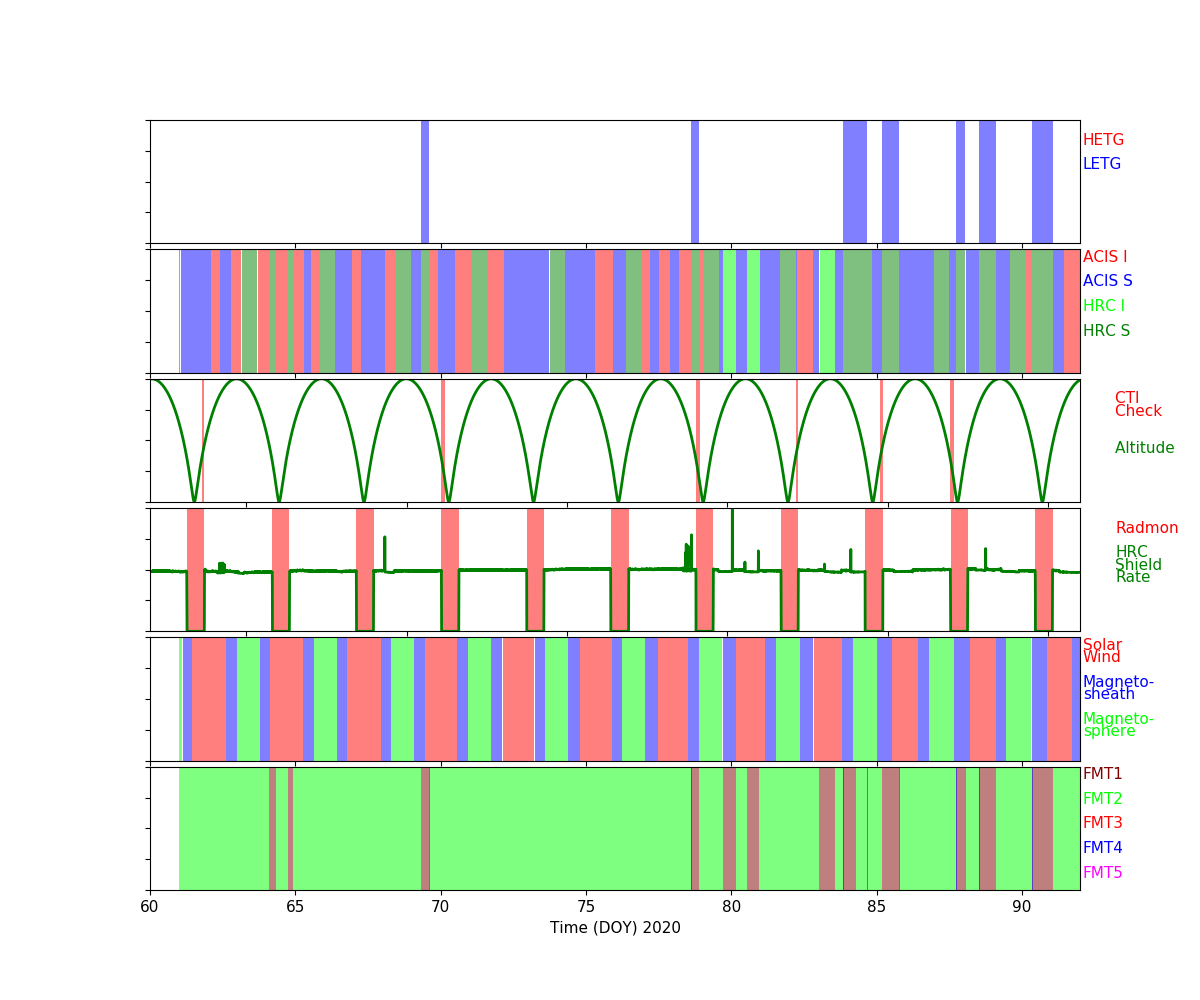Select the green FMT2 legend label
This screenshot has width=1200, height=1000.
point(1102,799)
